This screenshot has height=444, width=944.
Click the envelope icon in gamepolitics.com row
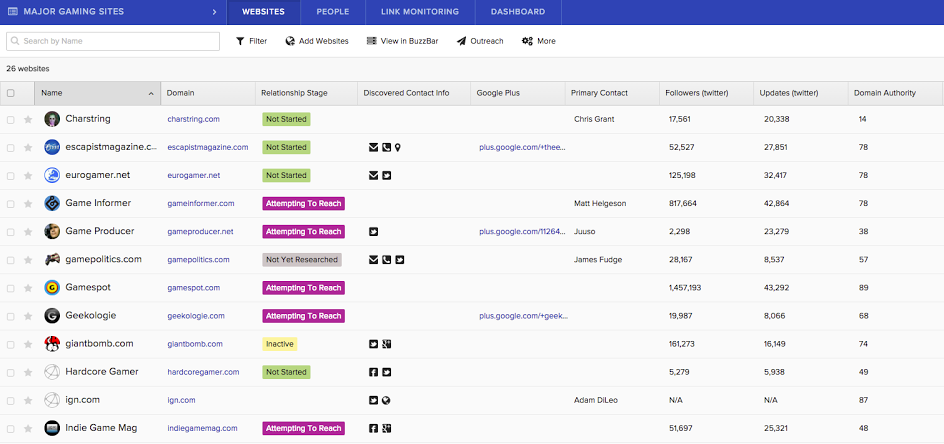(x=373, y=260)
